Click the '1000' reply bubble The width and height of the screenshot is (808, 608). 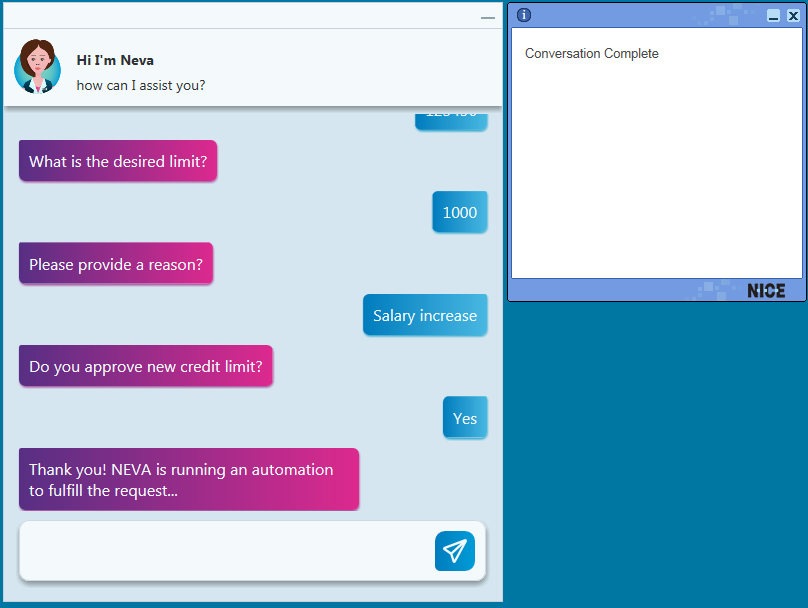coord(460,212)
